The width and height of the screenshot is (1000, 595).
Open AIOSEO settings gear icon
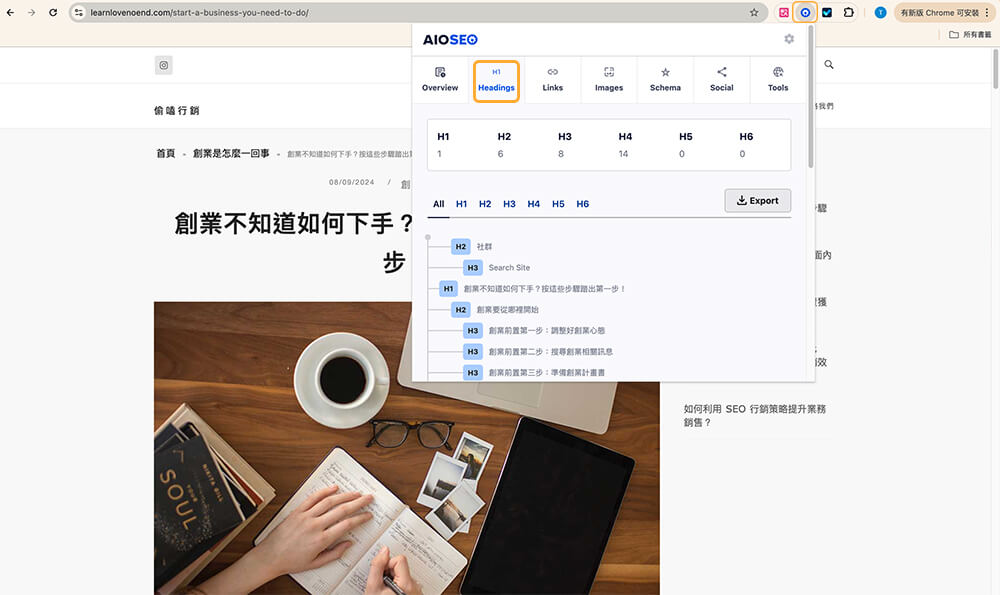(789, 39)
